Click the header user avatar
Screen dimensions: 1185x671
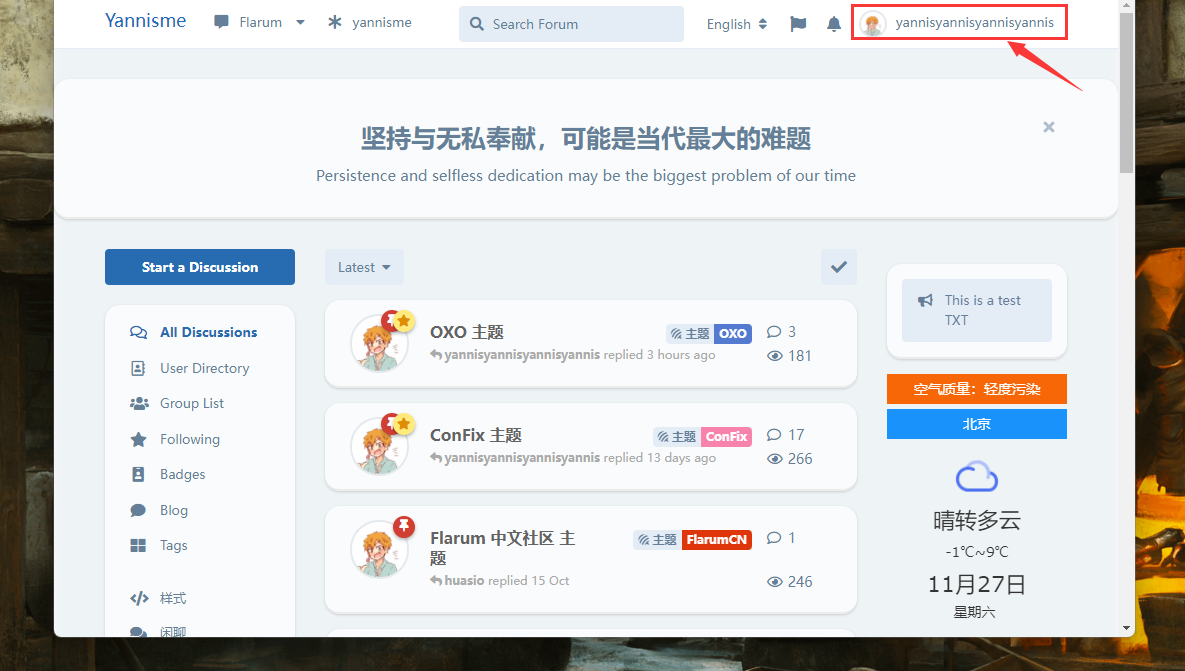coord(873,23)
